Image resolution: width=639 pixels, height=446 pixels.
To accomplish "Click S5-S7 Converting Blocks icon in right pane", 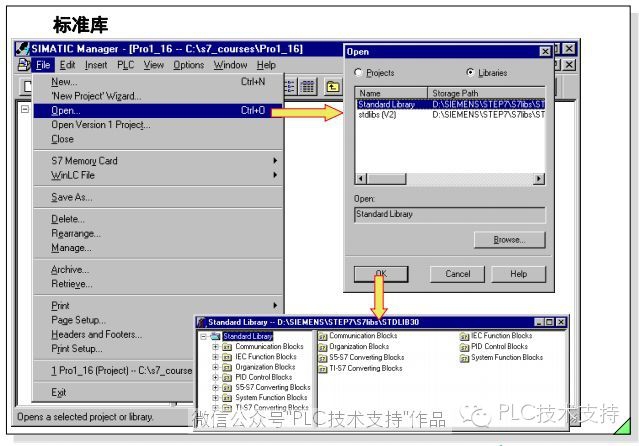I will (323, 358).
